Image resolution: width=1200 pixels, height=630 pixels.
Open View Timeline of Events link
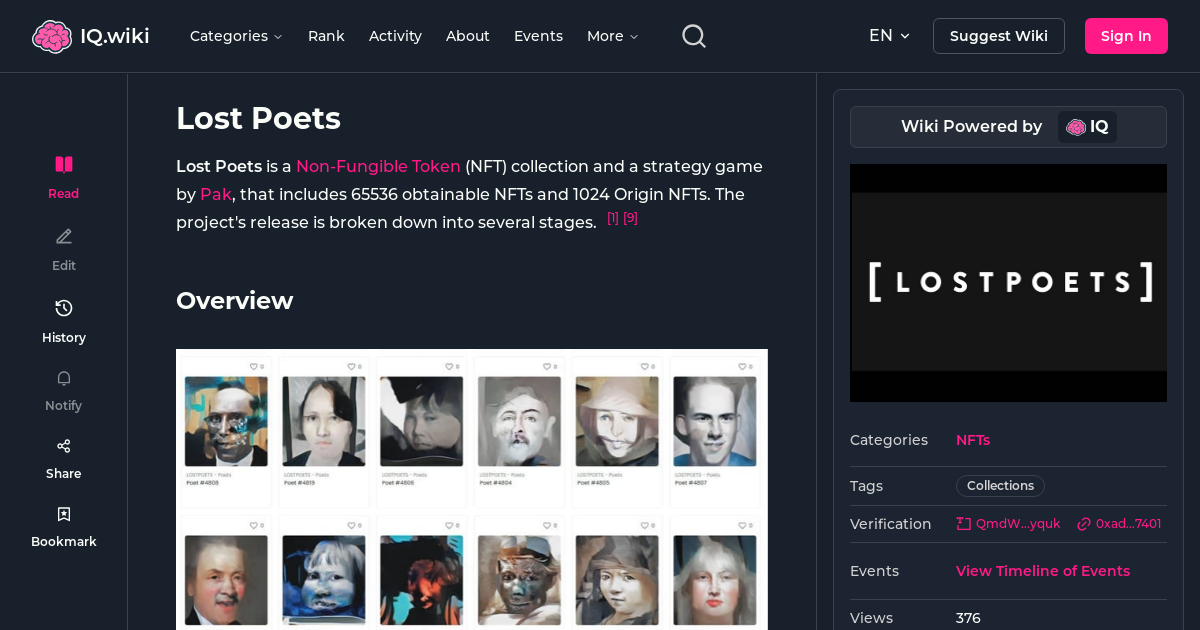coord(1043,571)
